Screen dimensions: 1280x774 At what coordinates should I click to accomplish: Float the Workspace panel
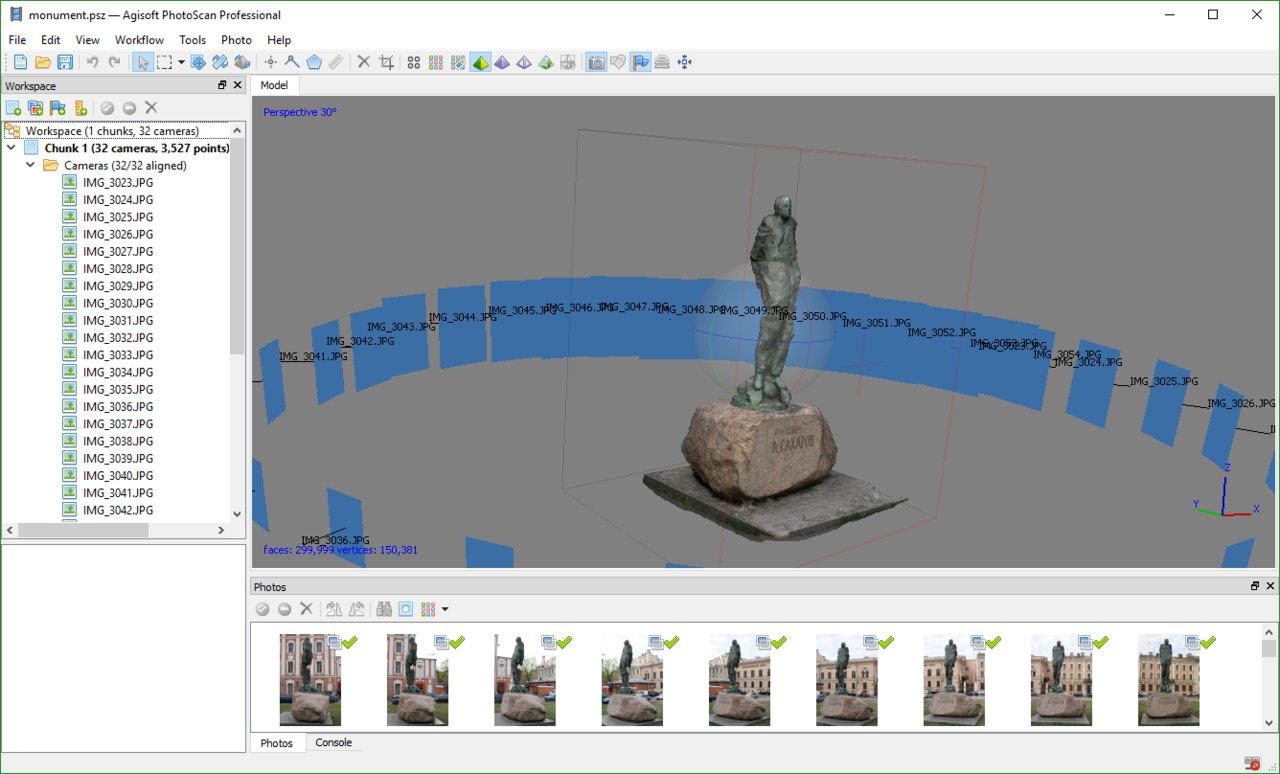tap(223, 86)
